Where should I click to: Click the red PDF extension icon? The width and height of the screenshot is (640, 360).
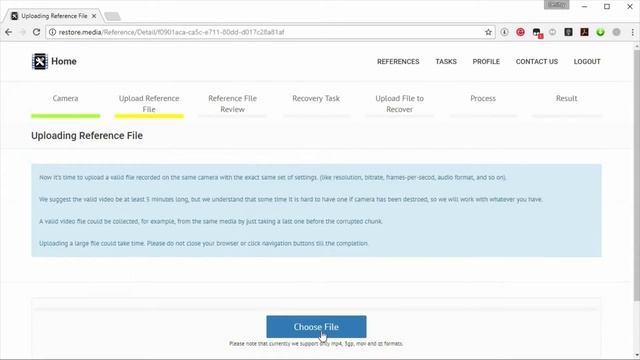pyautogui.click(x=584, y=32)
